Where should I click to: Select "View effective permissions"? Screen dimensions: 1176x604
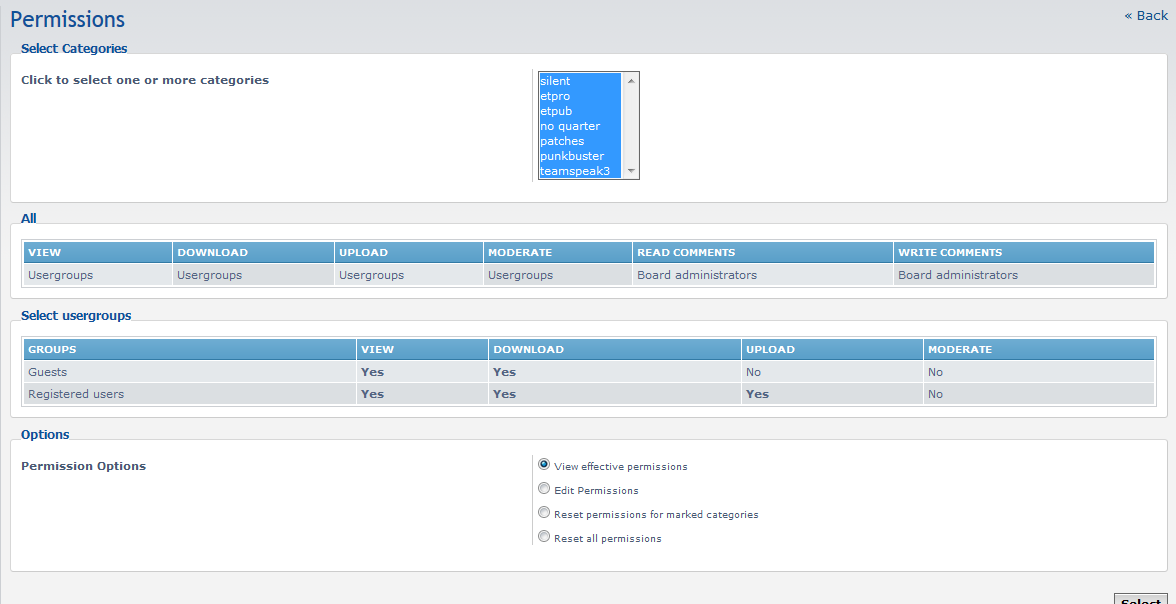click(544, 464)
